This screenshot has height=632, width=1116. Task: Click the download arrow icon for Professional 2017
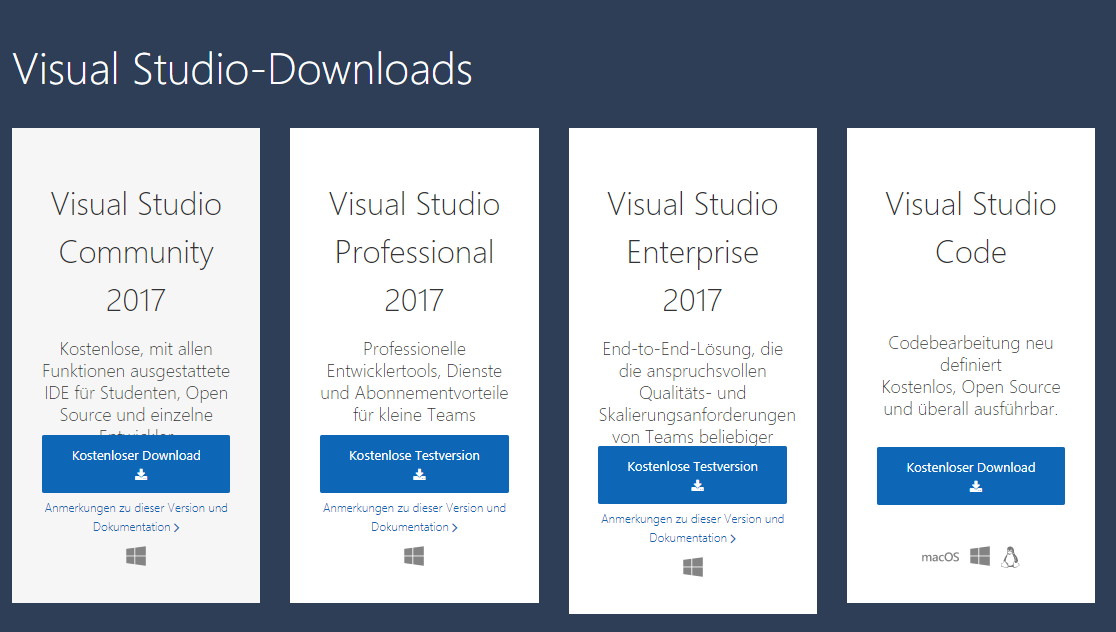[x=419, y=474]
